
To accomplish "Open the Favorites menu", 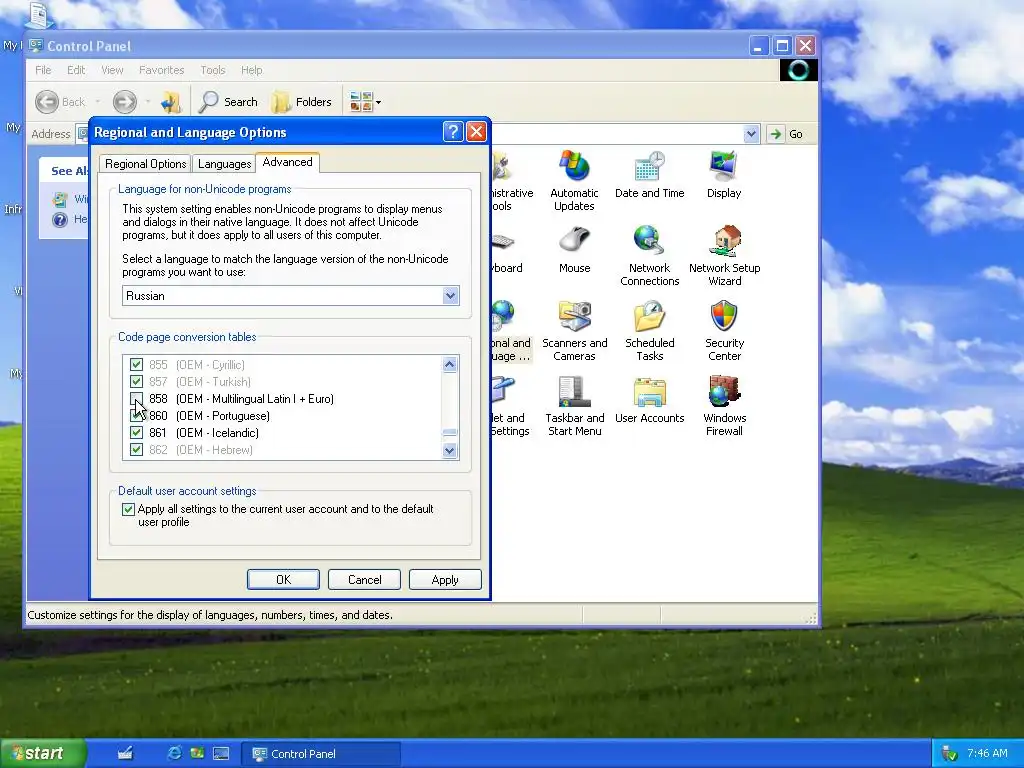I will [x=161, y=70].
